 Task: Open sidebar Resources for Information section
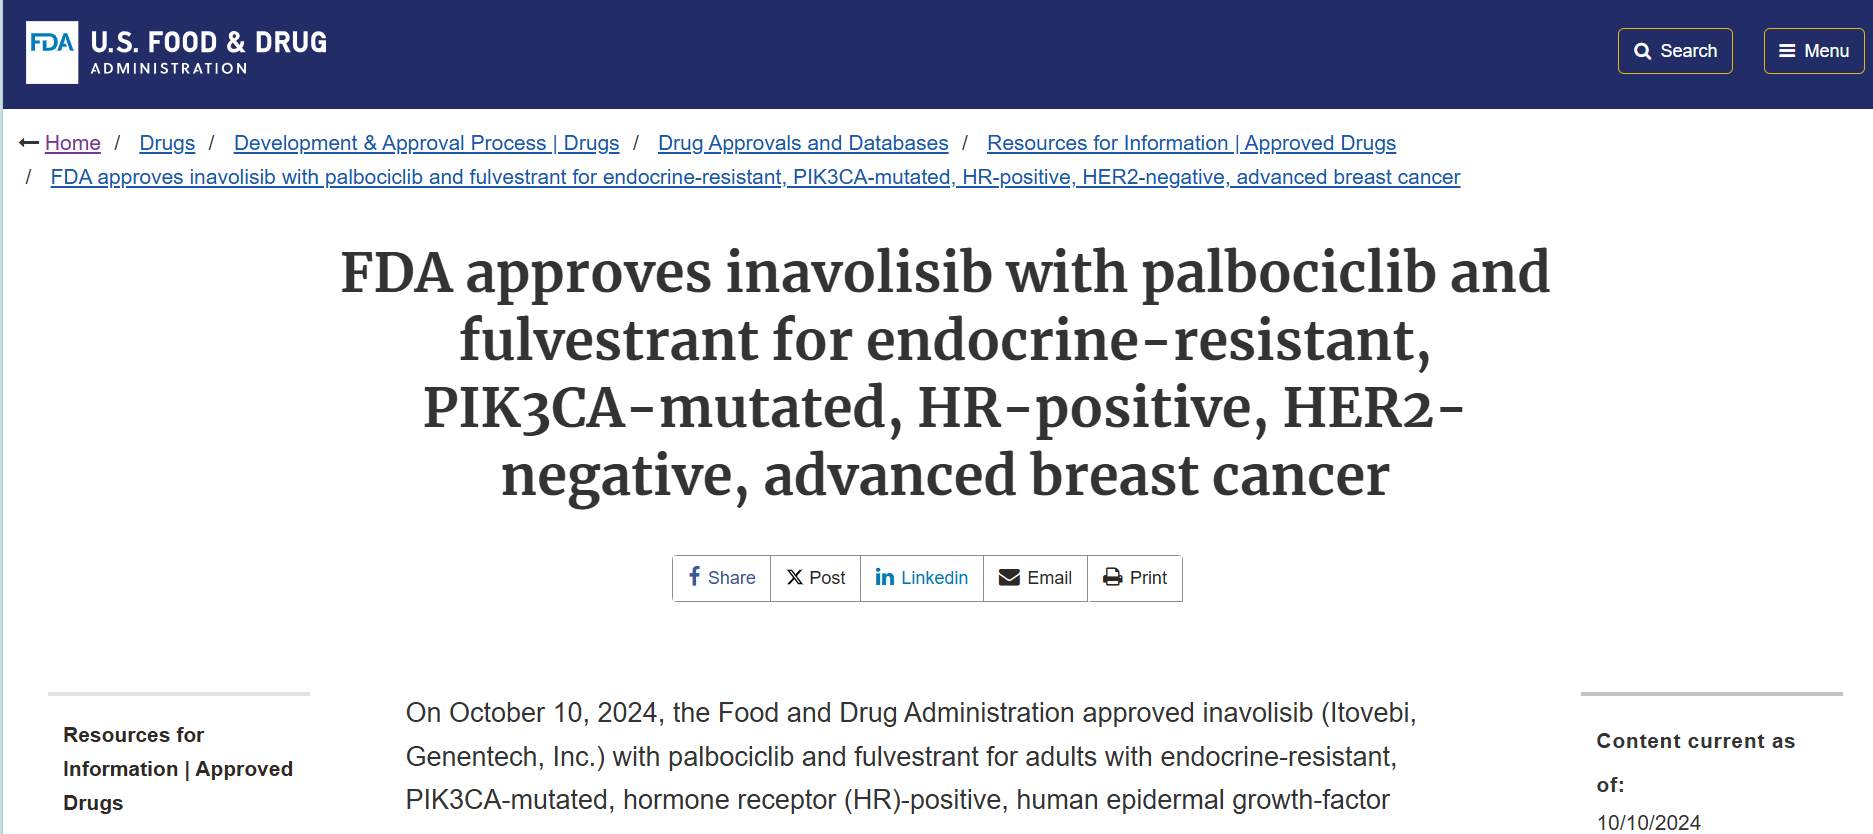[x=178, y=768]
